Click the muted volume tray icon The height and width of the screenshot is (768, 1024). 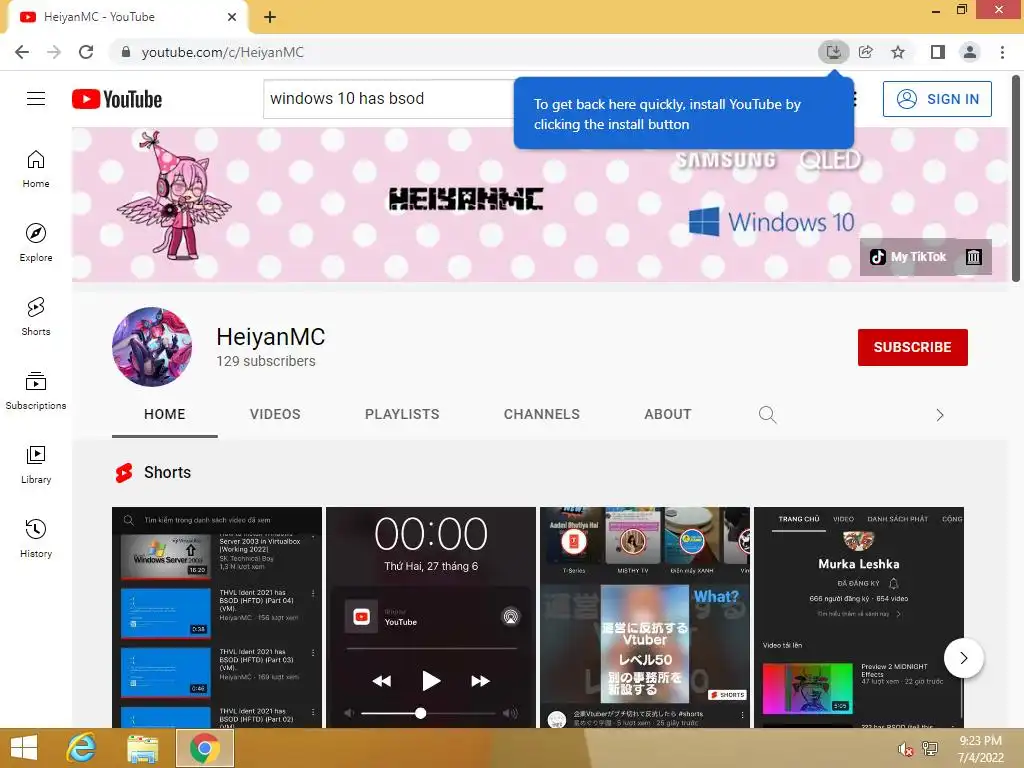(x=905, y=749)
